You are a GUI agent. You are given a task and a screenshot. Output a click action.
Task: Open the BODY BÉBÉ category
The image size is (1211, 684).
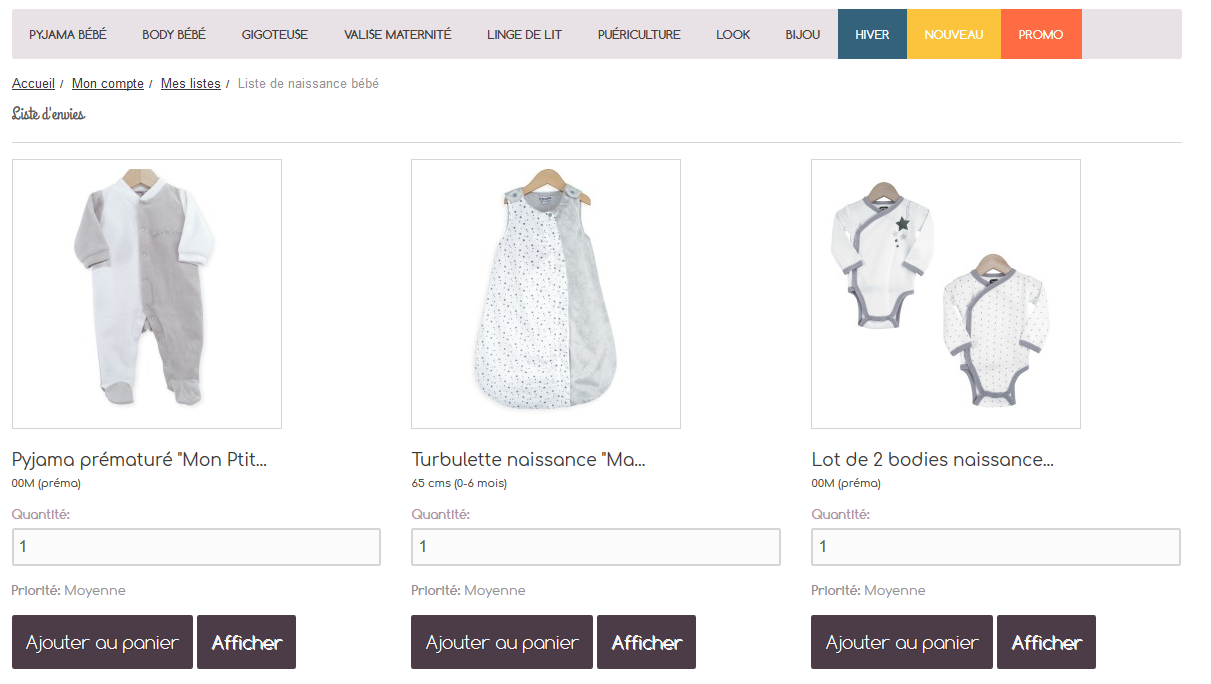point(174,34)
